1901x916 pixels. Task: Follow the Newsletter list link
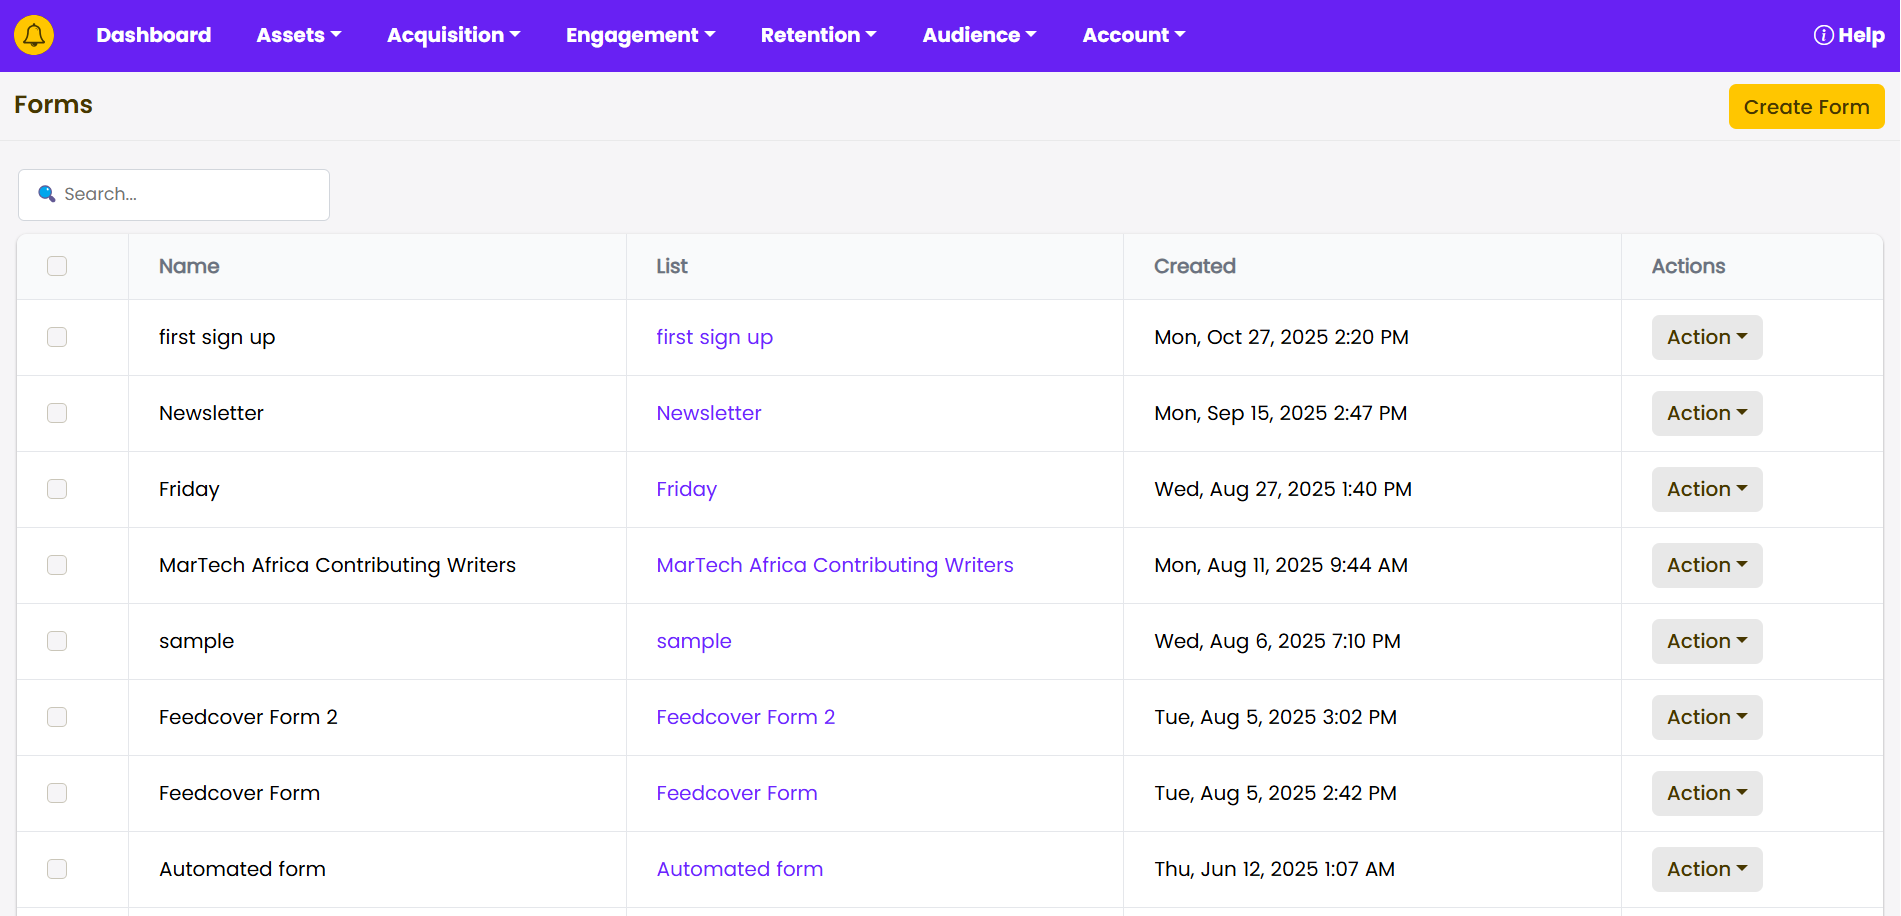[x=709, y=413]
